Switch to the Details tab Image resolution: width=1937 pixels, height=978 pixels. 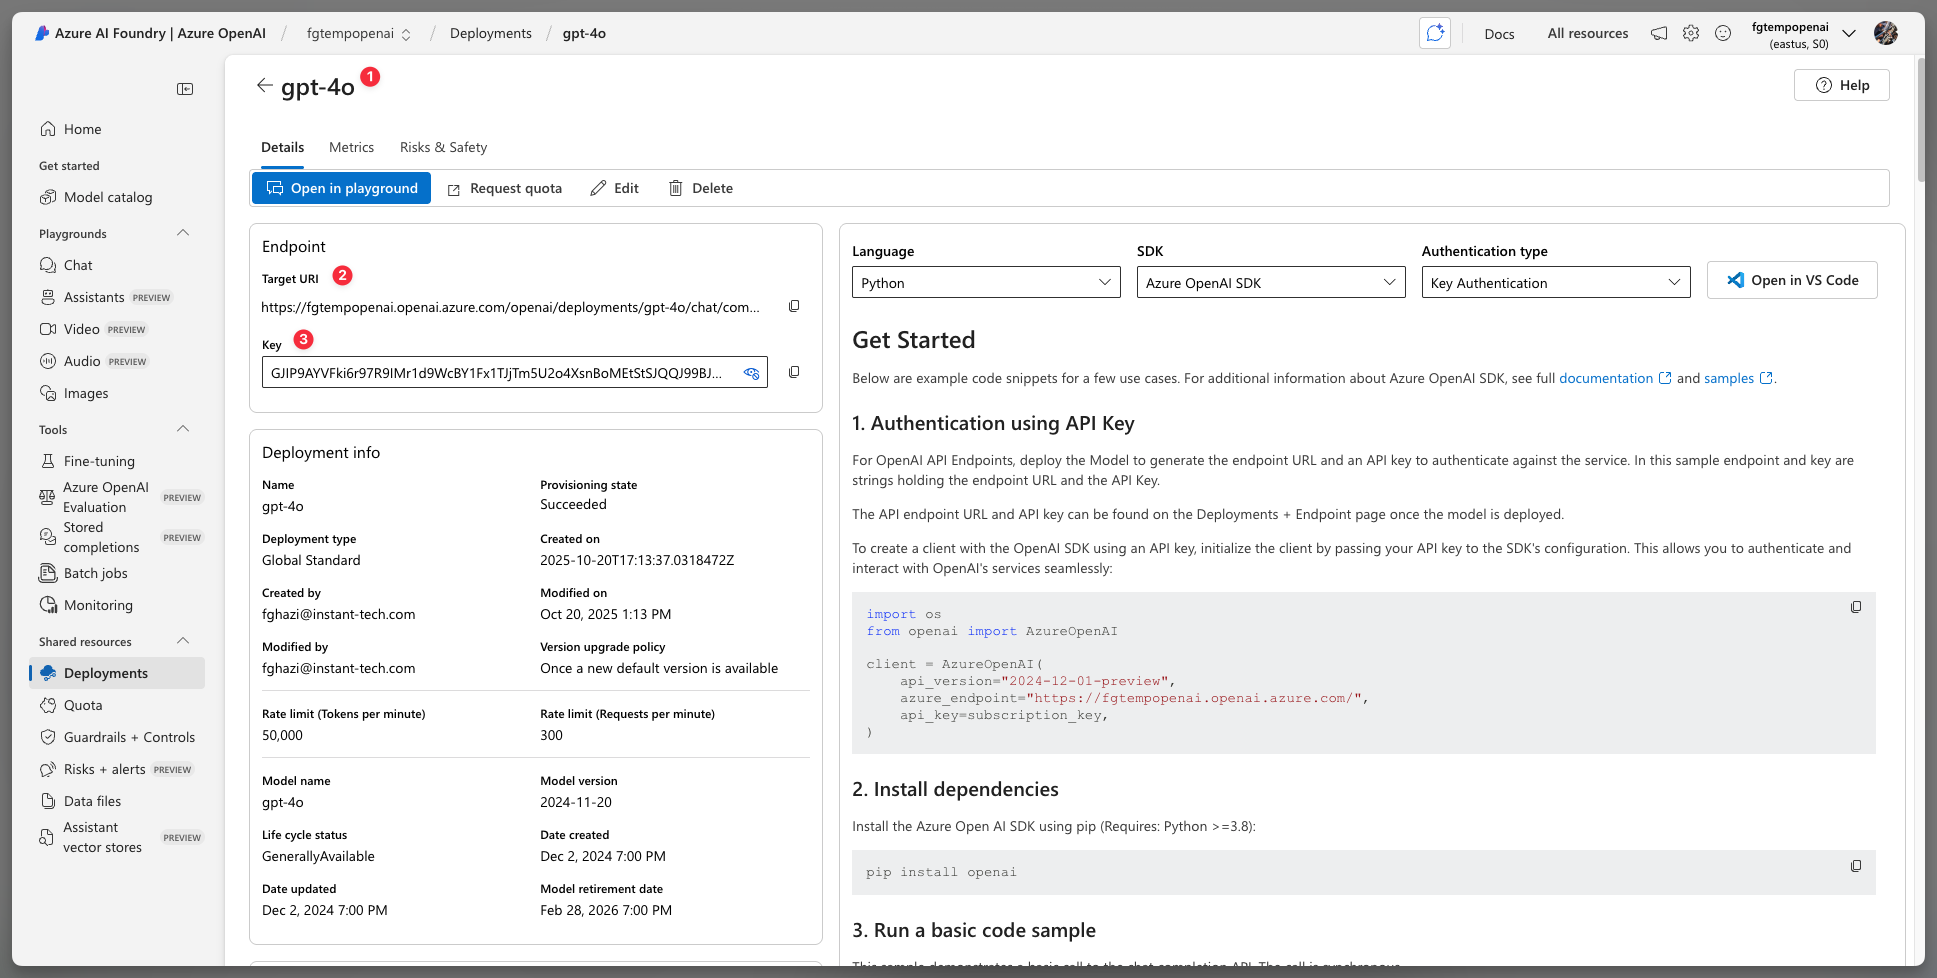[282, 147]
